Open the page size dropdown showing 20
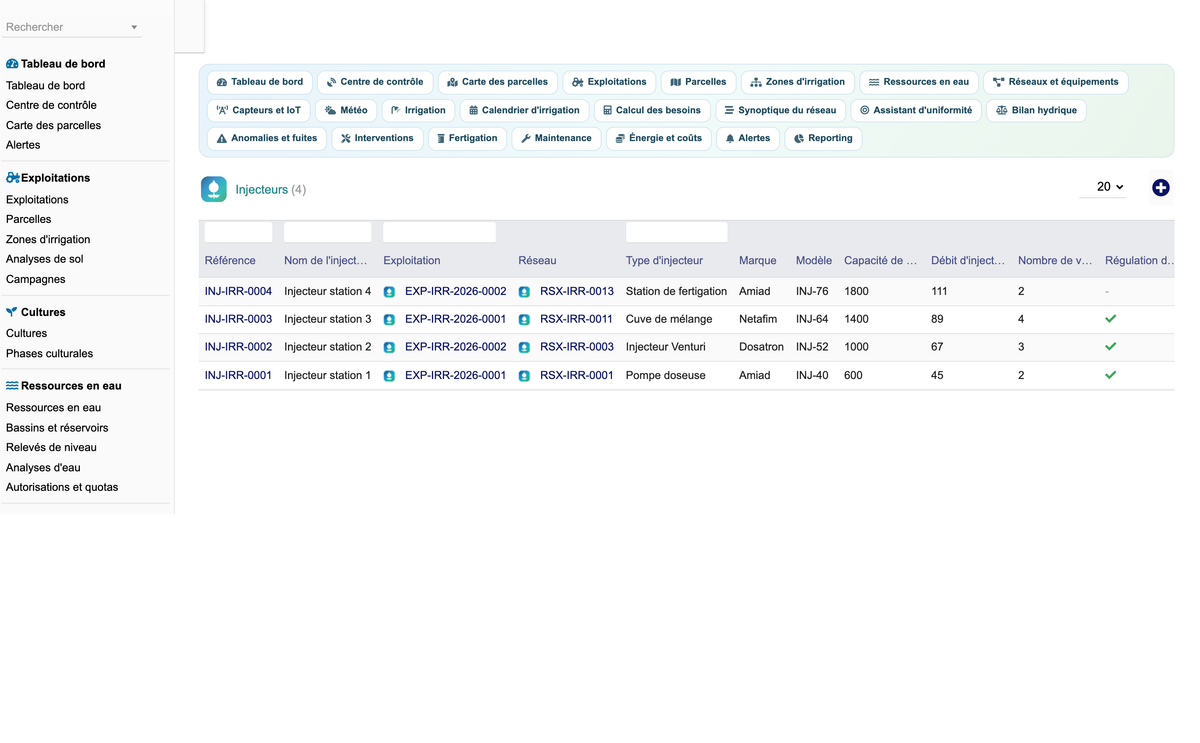This screenshot has width=1200, height=743. click(1103, 187)
